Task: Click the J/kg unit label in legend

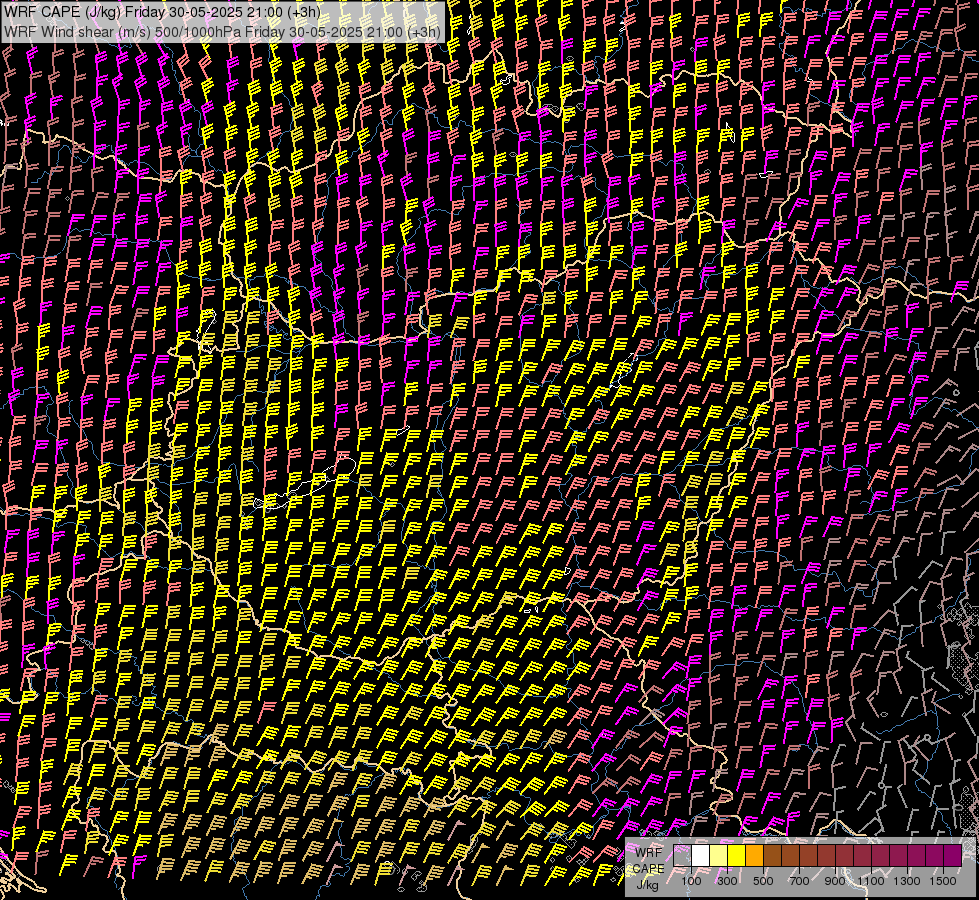Action: click(x=647, y=885)
